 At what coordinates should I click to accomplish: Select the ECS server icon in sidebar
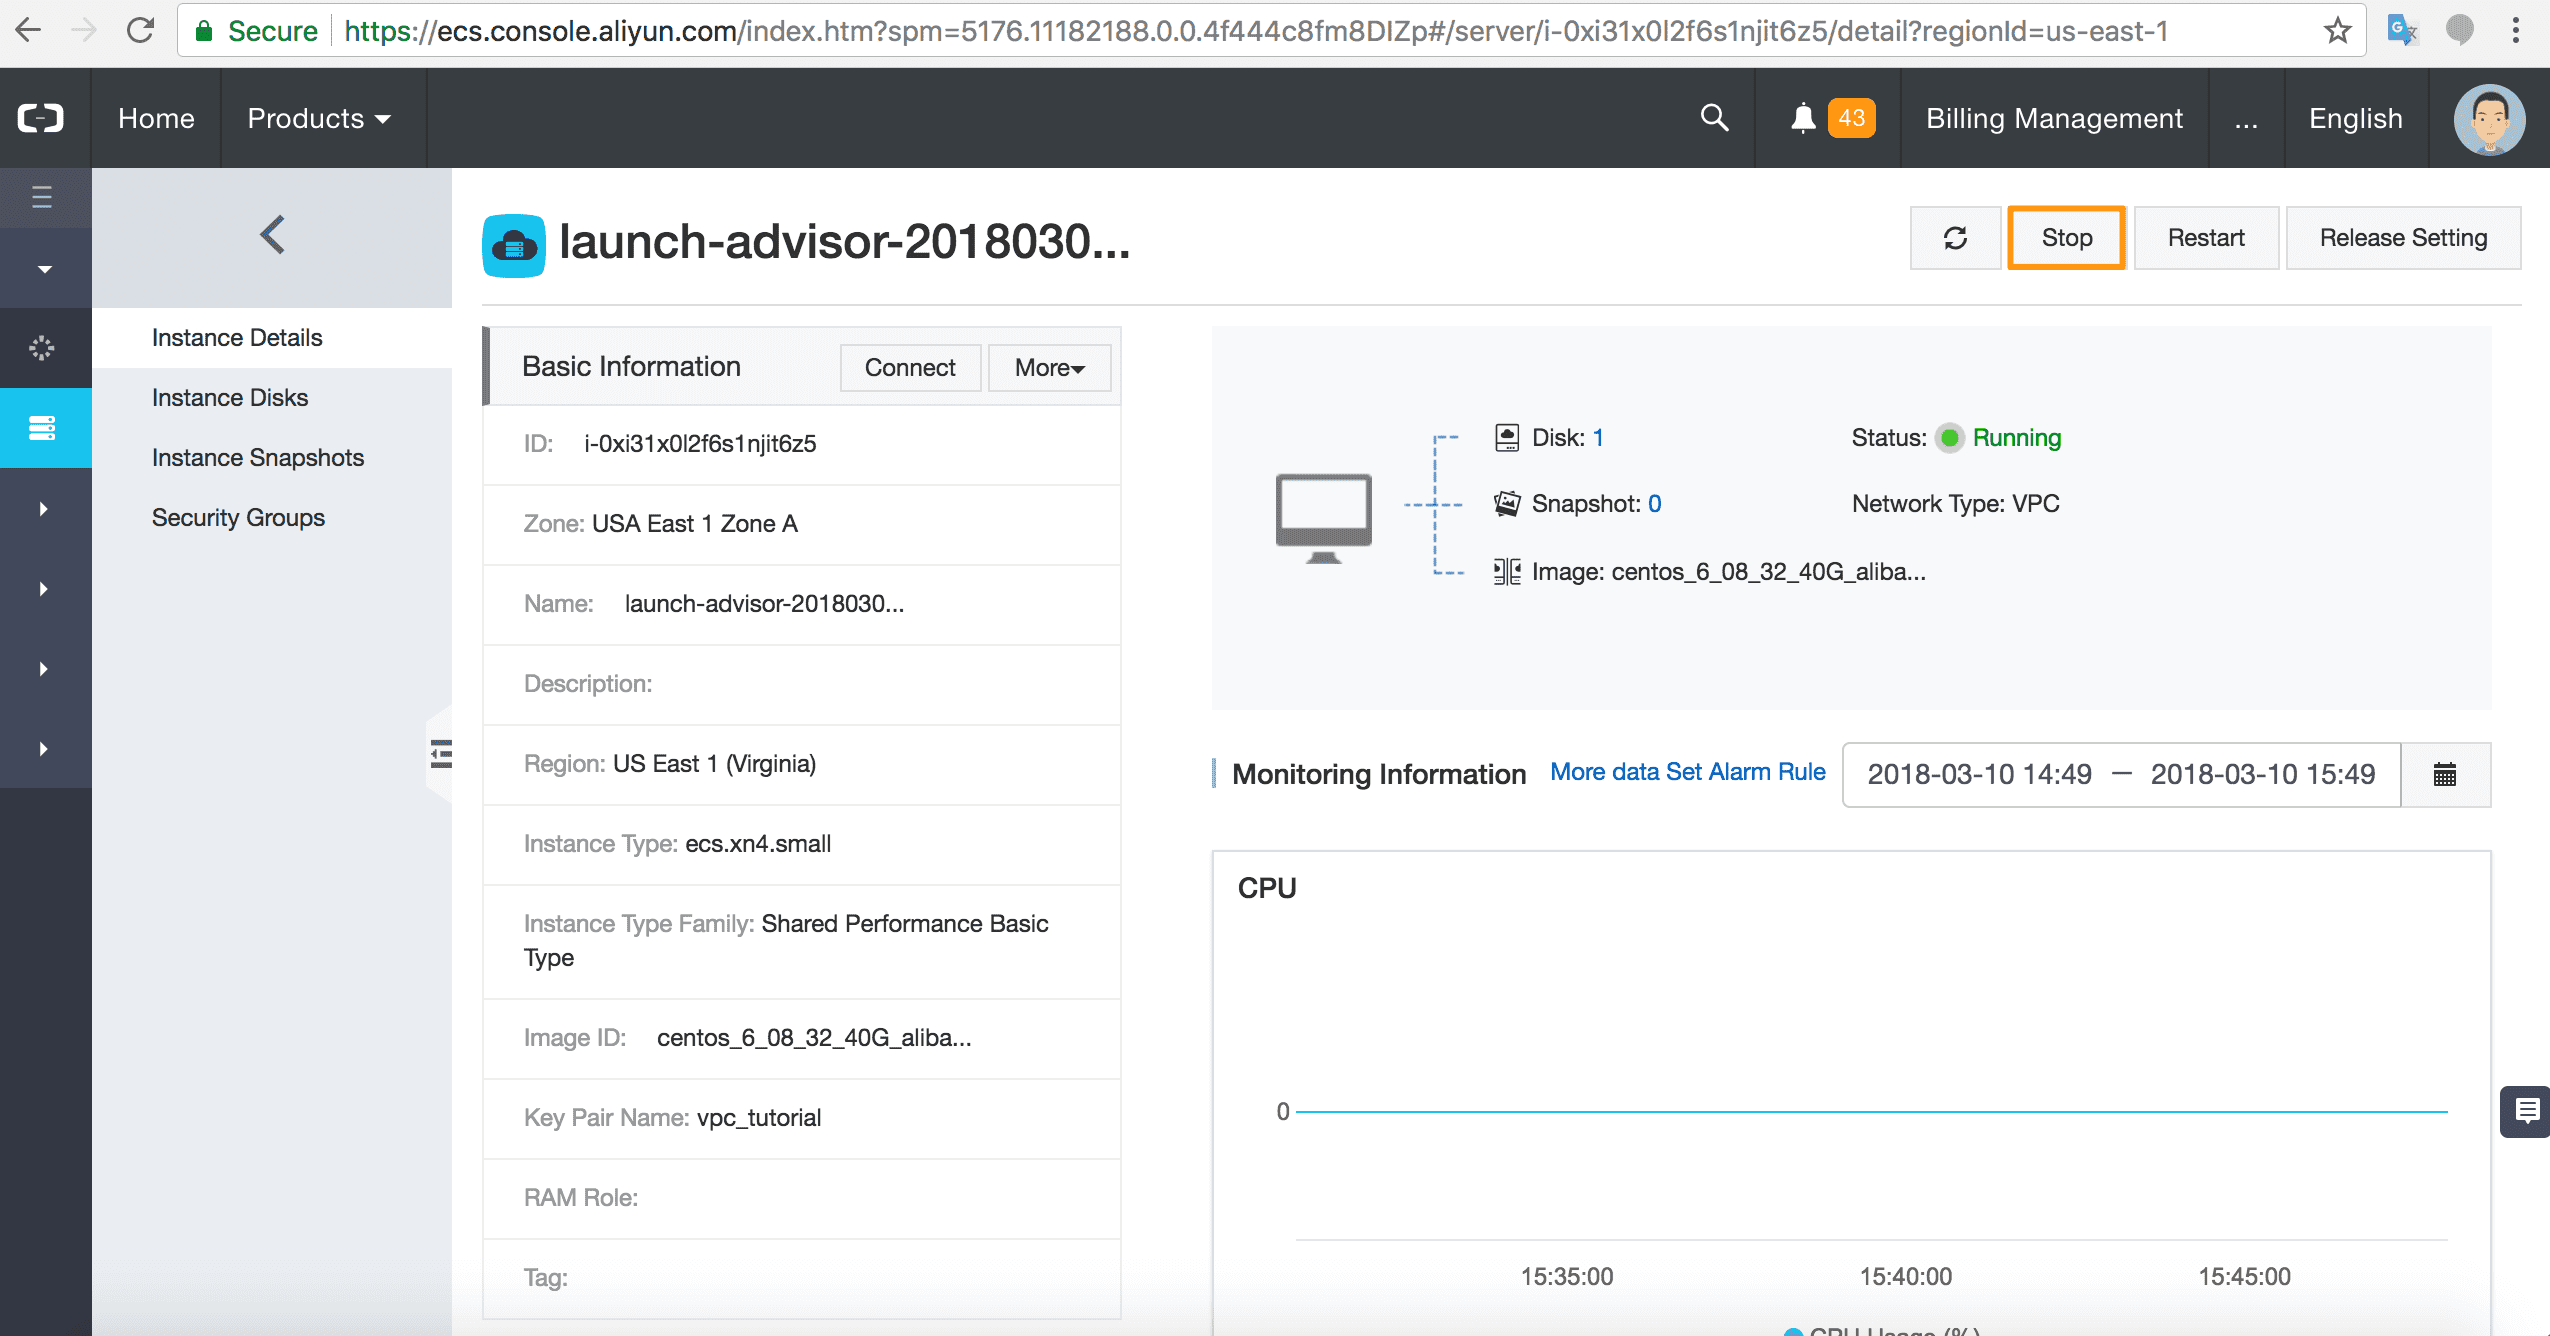[x=42, y=428]
